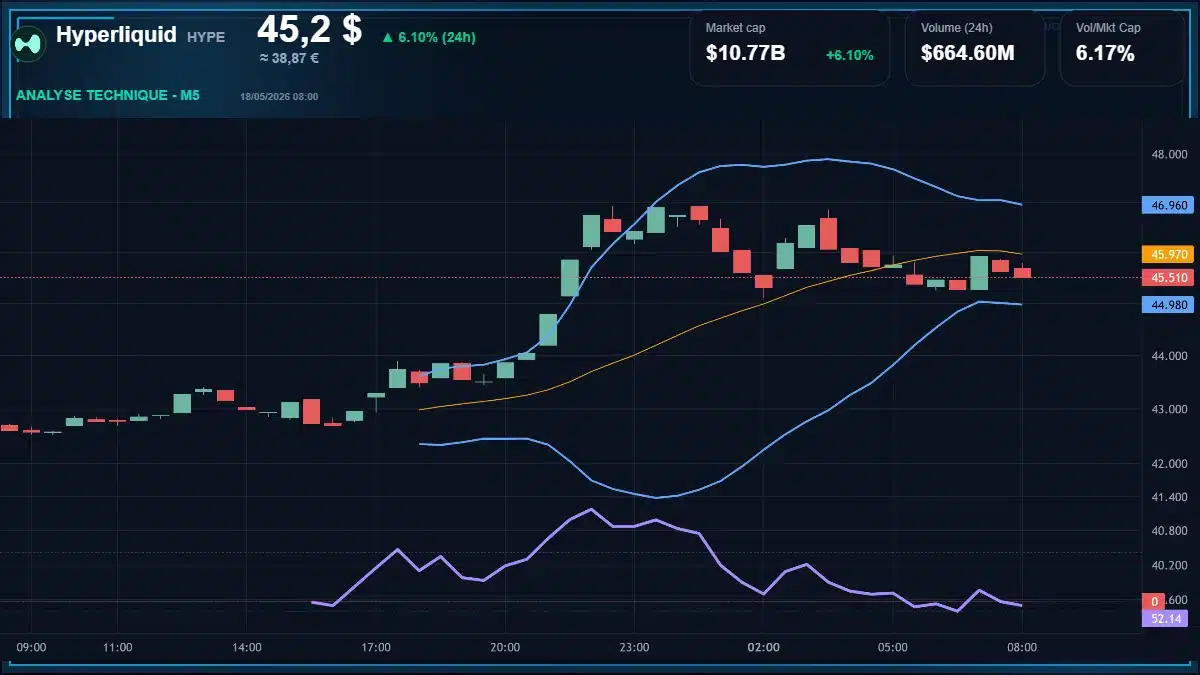This screenshot has height=675, width=1200.
Task: Click the 45.510 red last price tag
Action: tap(1167, 277)
